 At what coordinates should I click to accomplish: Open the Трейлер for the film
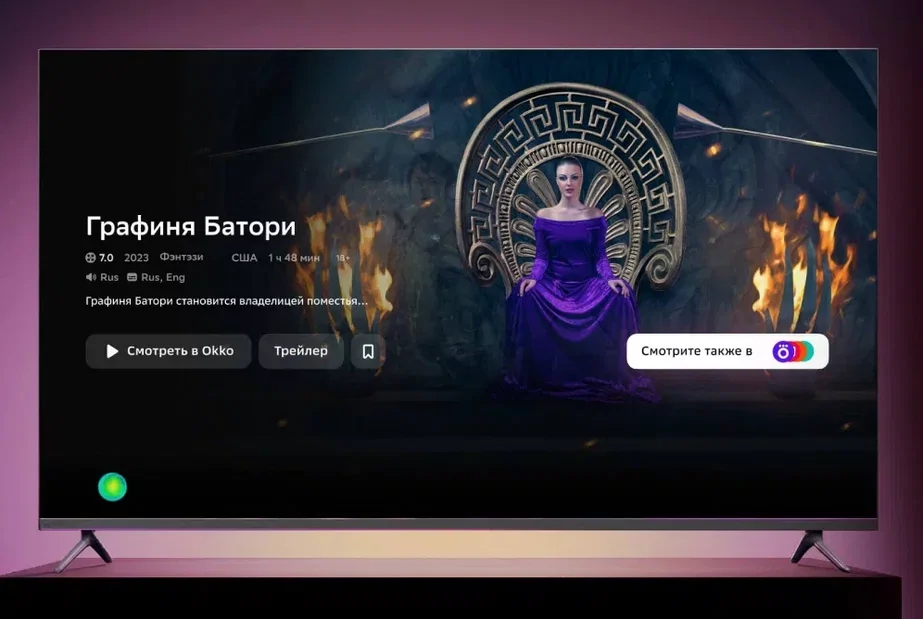301,351
